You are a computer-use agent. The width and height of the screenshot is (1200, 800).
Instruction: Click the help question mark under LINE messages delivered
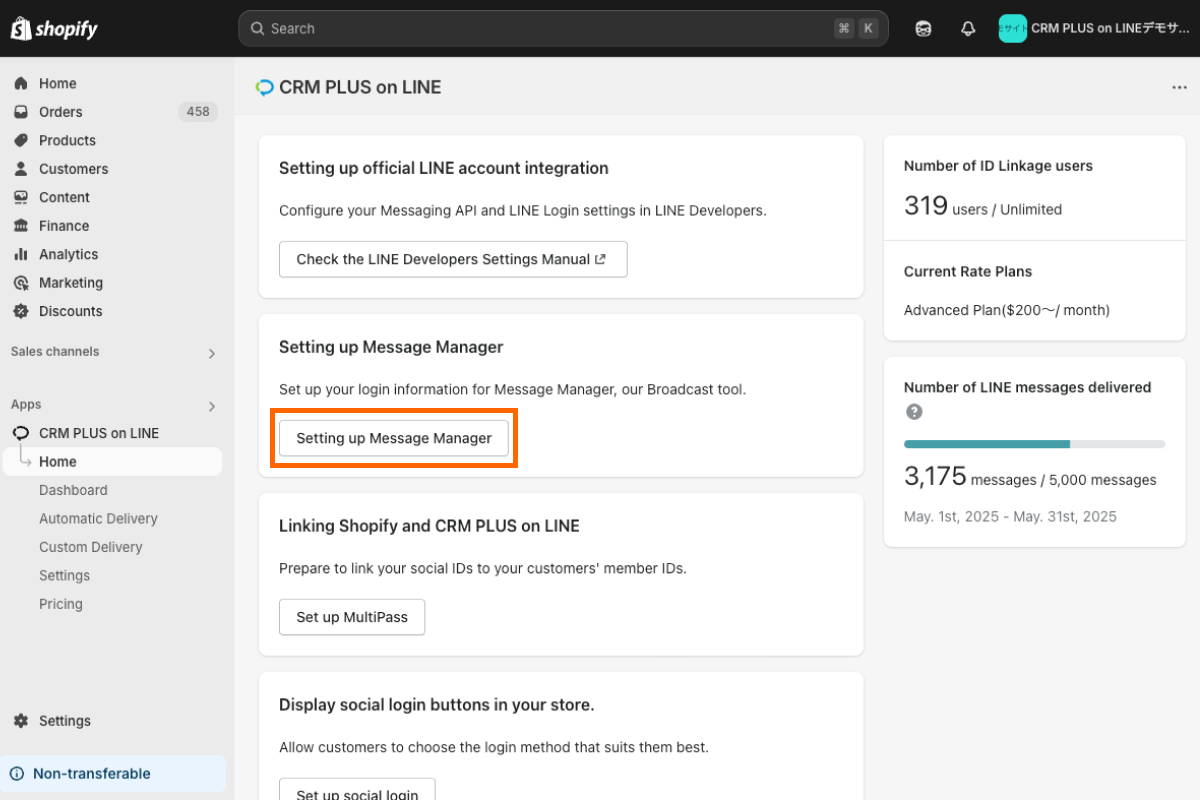pyautogui.click(x=914, y=412)
